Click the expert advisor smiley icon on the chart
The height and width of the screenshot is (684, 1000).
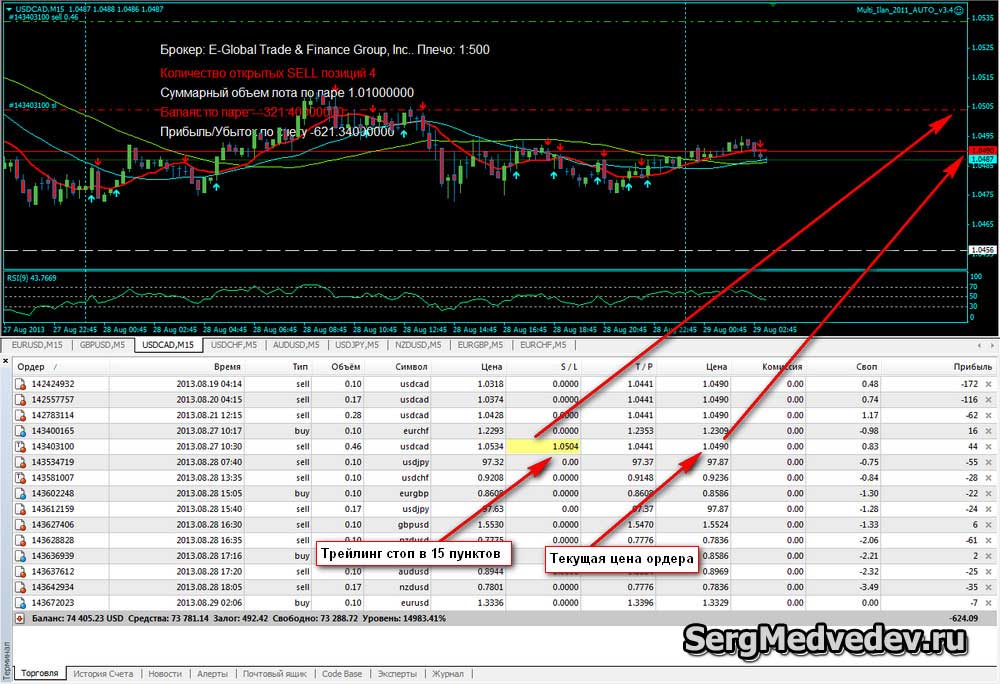(960, 9)
